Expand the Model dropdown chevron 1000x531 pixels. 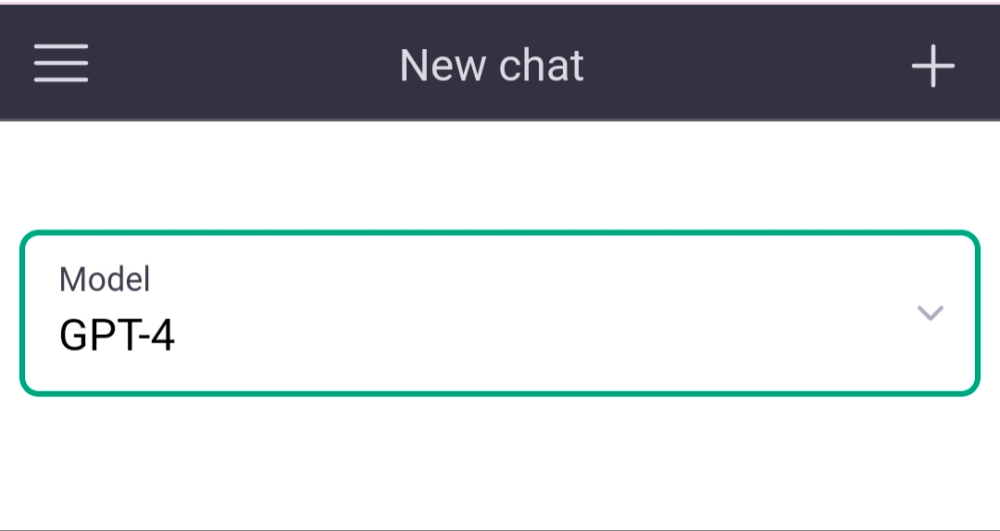click(930, 313)
